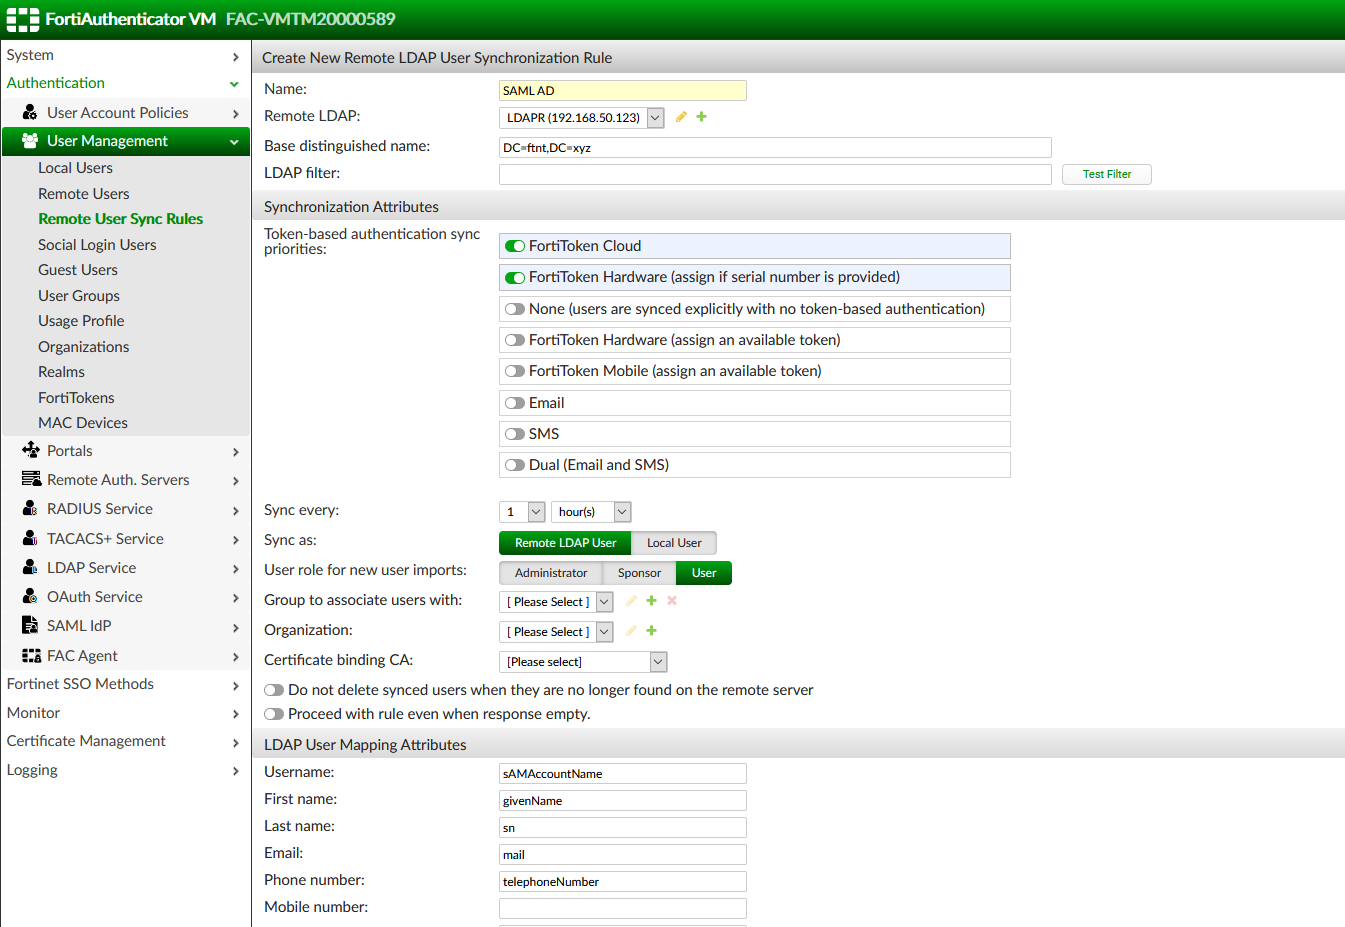Click the red X to clear the group selection
Image resolution: width=1345 pixels, height=927 pixels.
(x=670, y=601)
